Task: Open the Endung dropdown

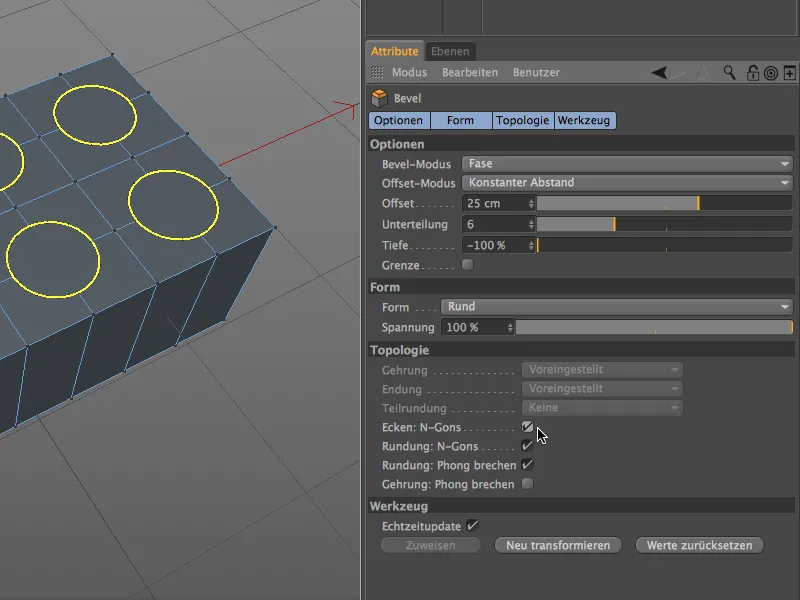Action: 602,389
